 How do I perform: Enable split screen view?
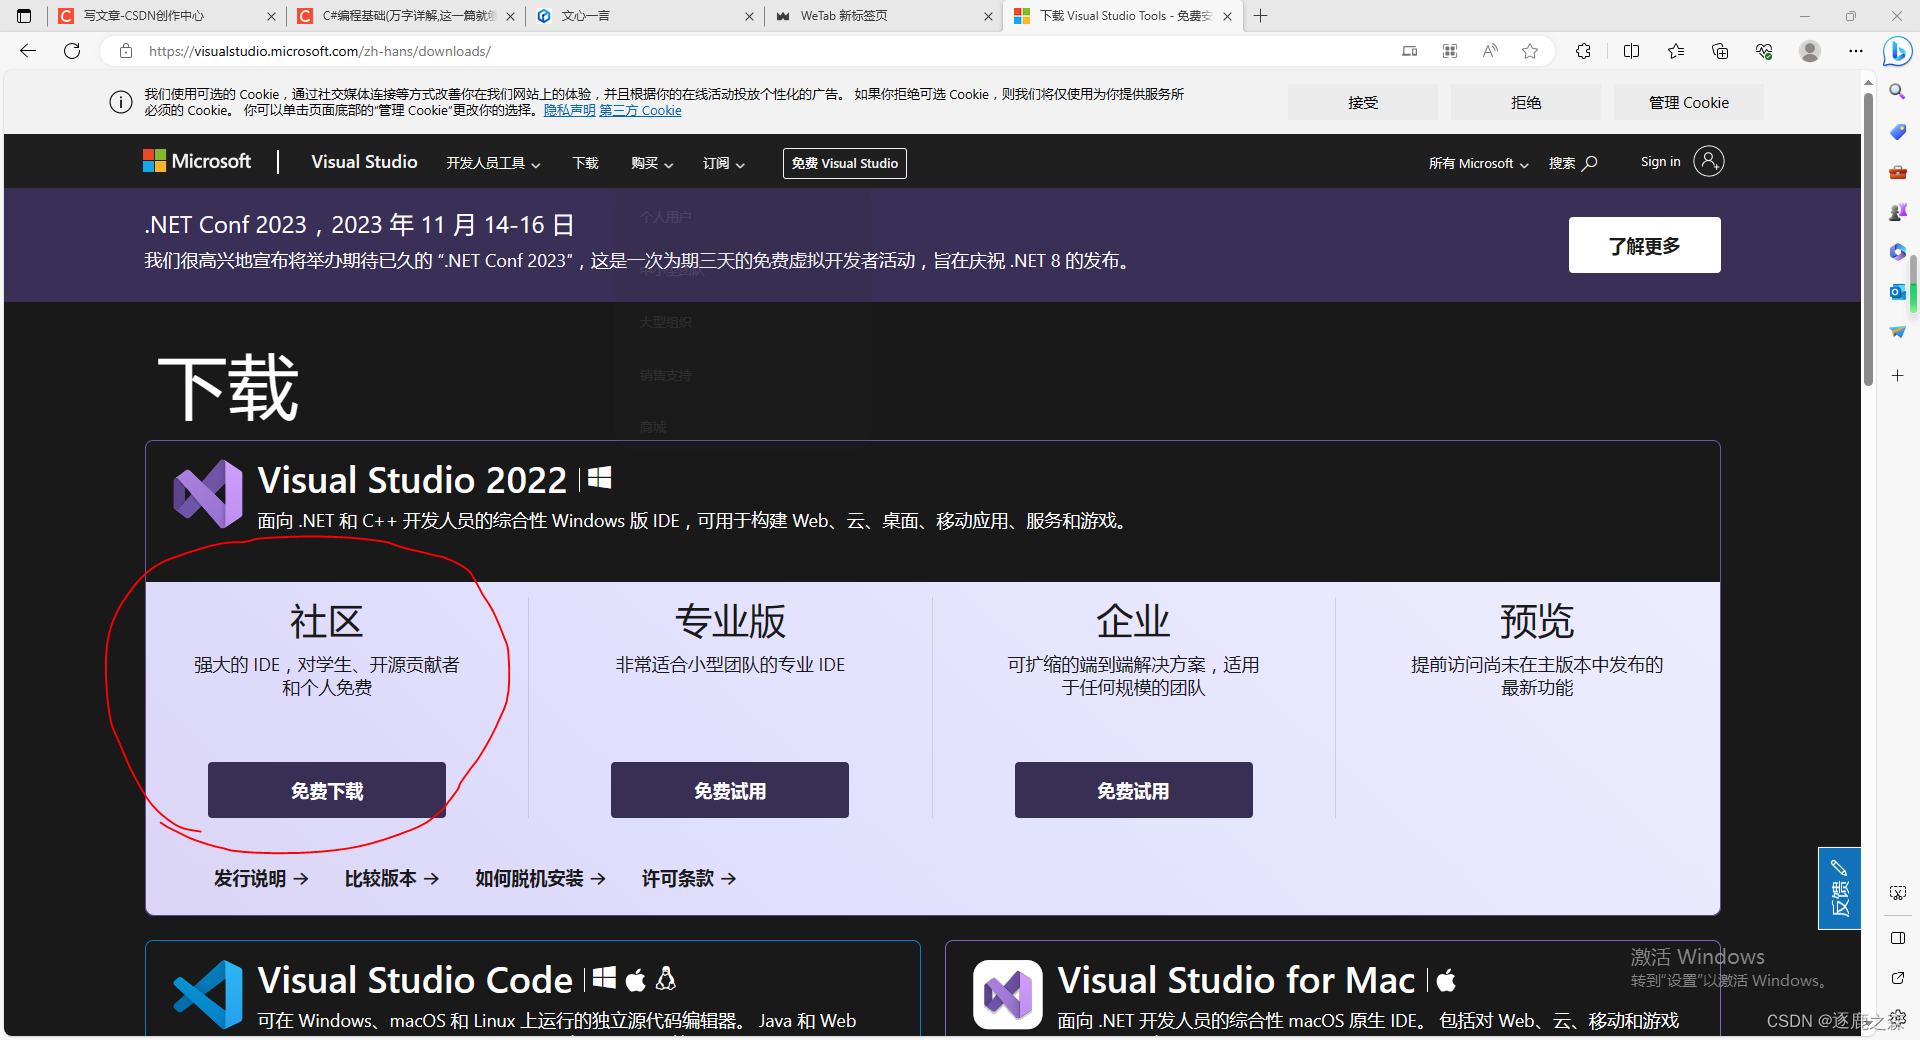(x=1631, y=51)
